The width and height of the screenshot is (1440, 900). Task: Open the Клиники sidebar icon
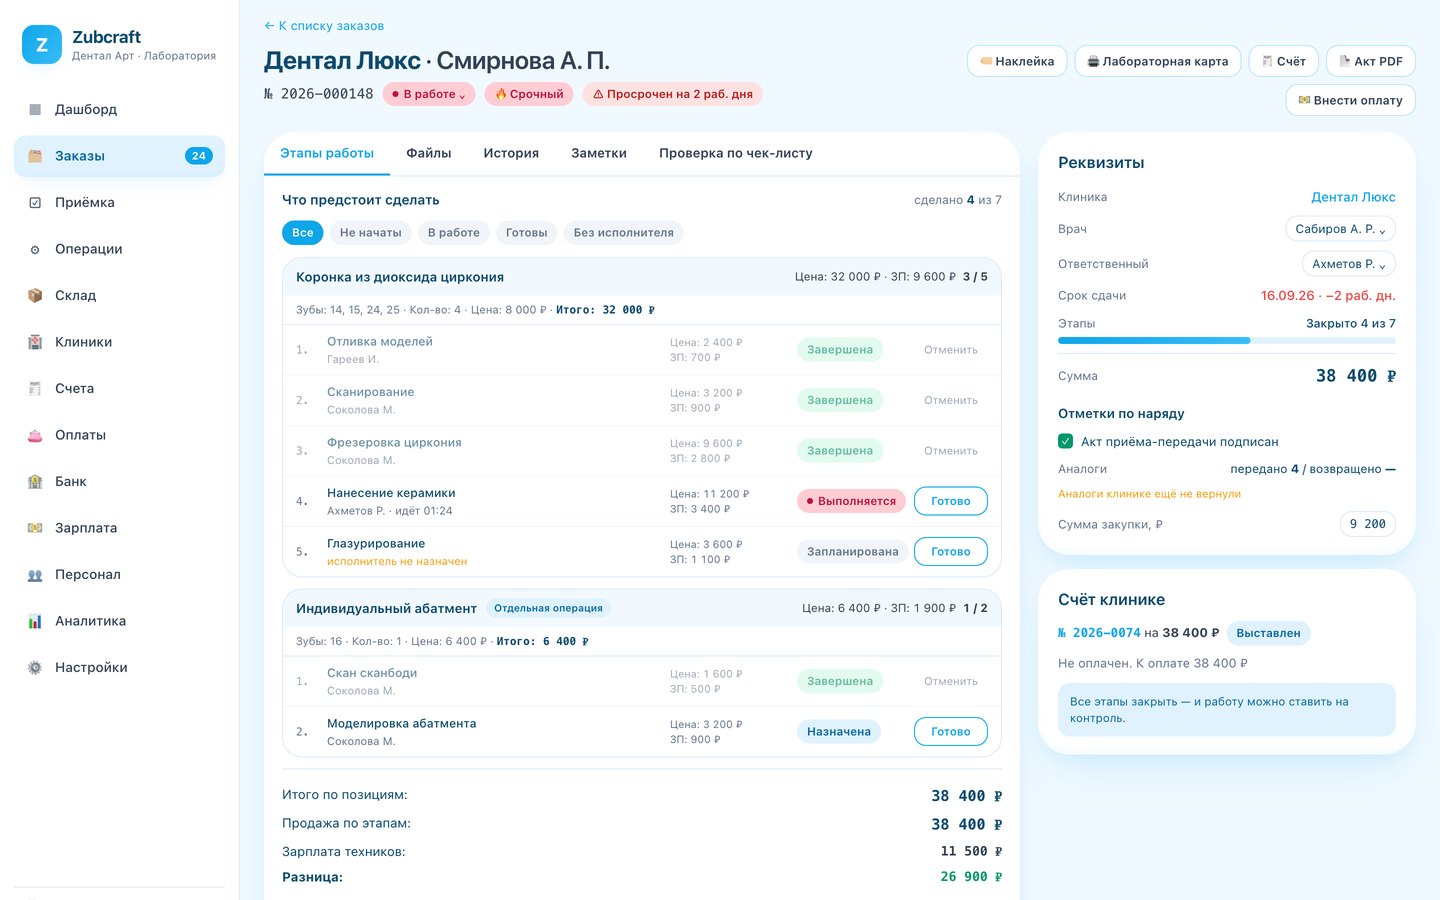pyautogui.click(x=35, y=342)
